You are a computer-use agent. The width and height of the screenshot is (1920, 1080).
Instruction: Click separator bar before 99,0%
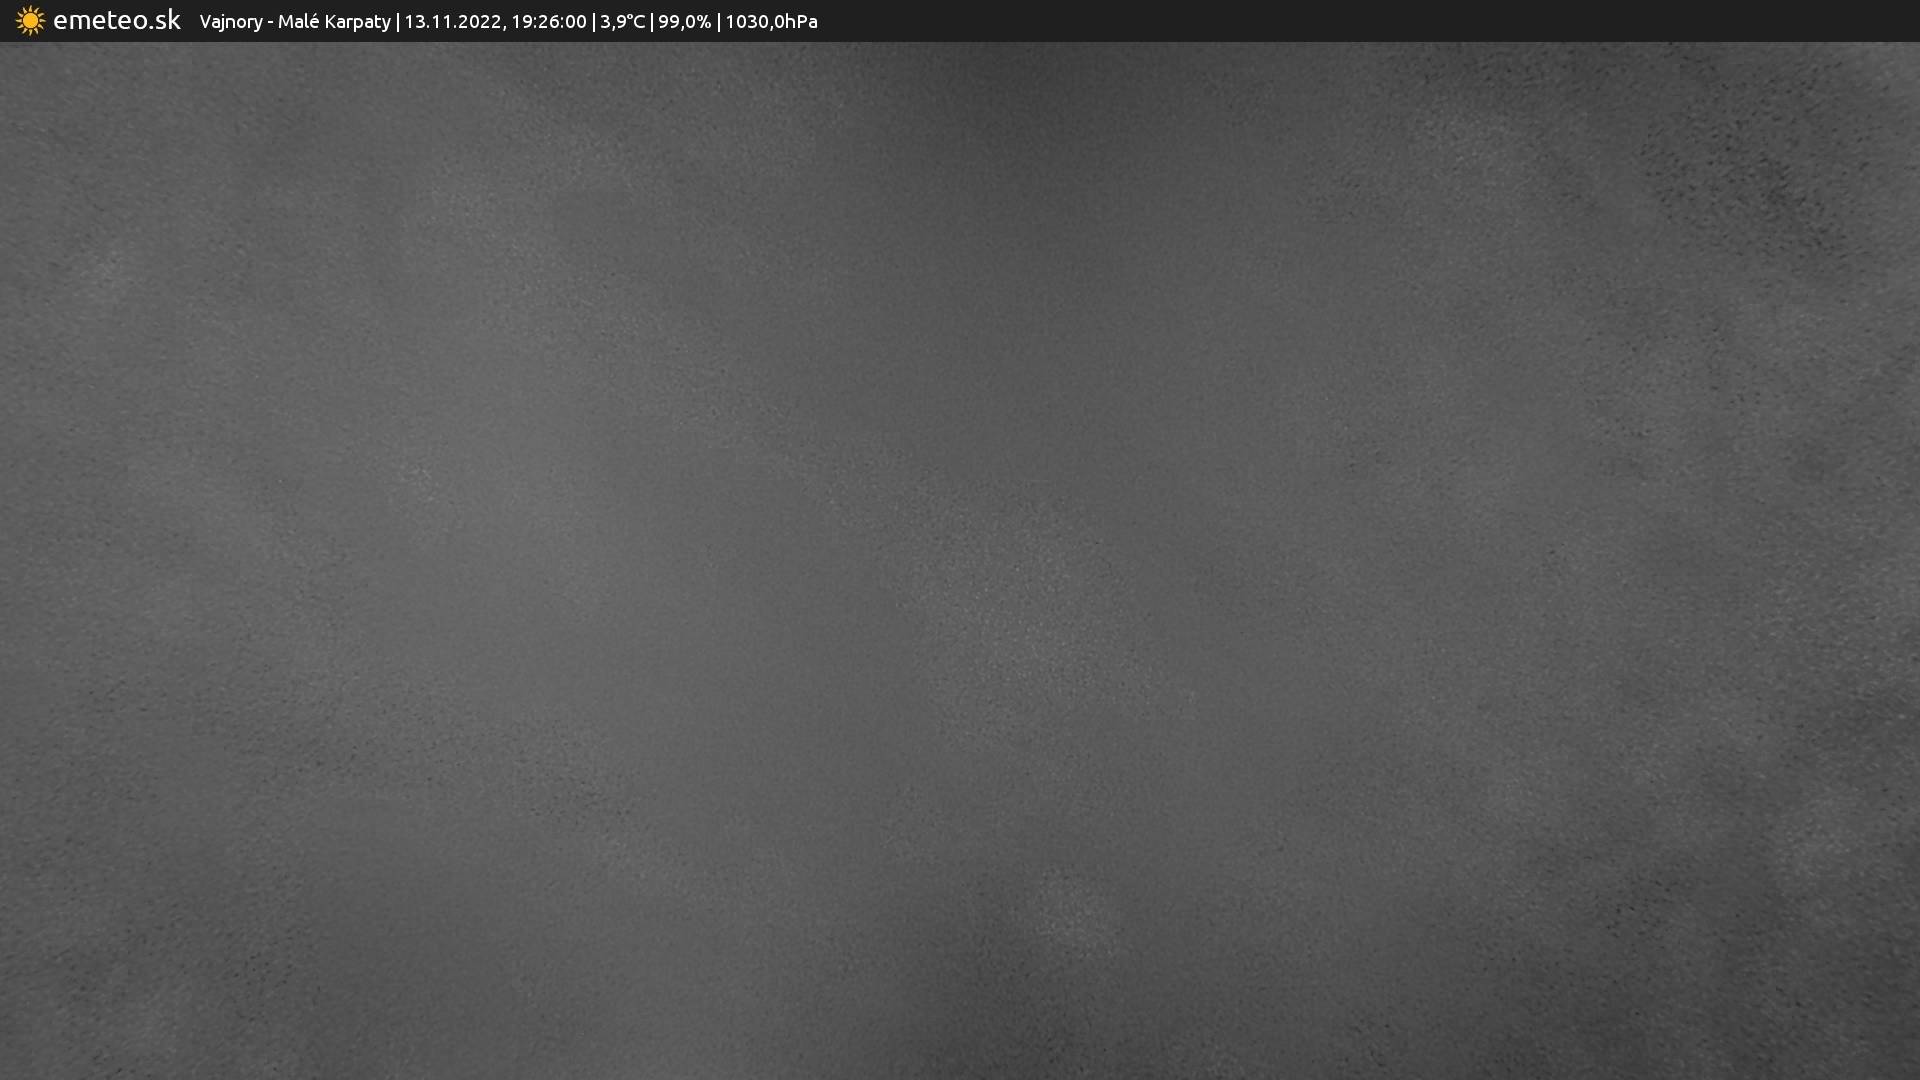click(652, 22)
